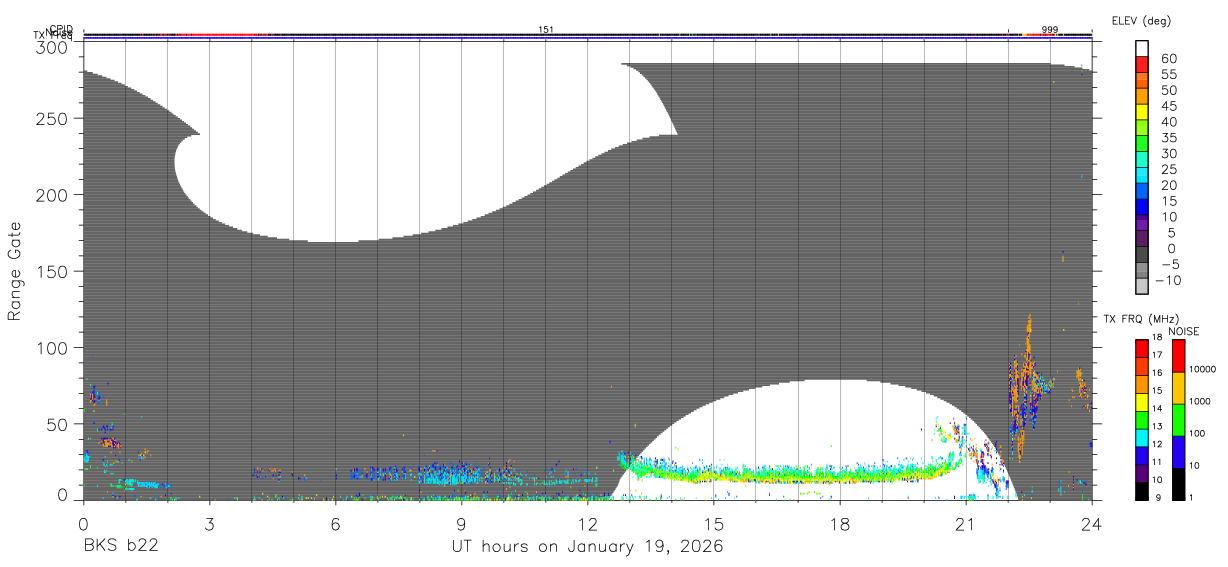Click the green segment of the NOISE colorbar
1228x567 pixels.
(x=1178, y=420)
